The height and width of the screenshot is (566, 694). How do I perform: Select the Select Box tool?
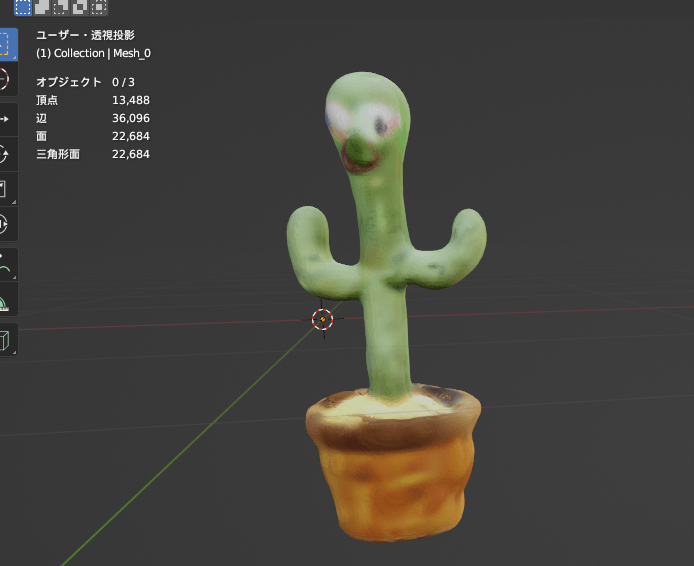click(6, 44)
